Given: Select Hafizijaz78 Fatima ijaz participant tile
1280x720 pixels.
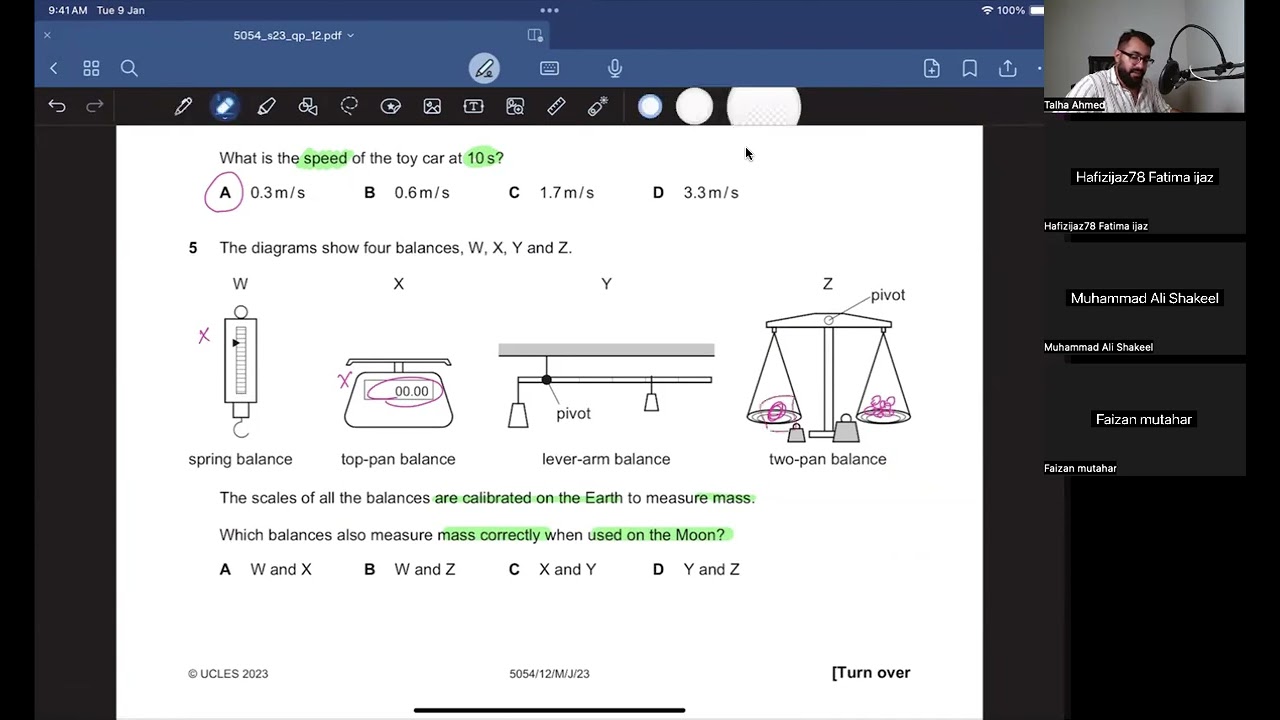Looking at the screenshot, I should click(1145, 177).
